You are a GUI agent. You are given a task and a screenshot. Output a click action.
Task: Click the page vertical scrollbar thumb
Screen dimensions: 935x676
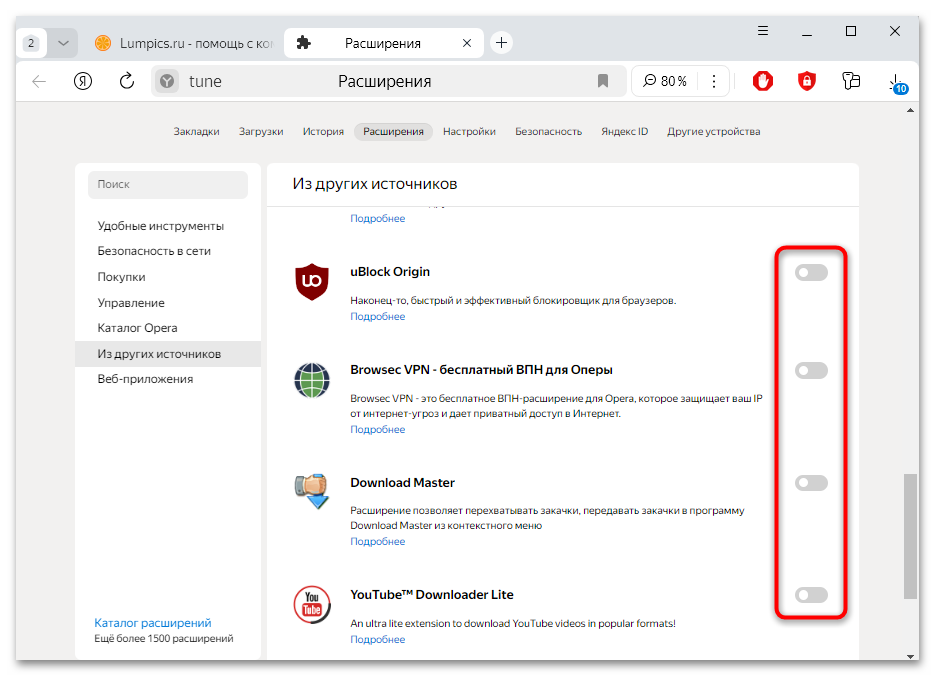click(x=910, y=535)
